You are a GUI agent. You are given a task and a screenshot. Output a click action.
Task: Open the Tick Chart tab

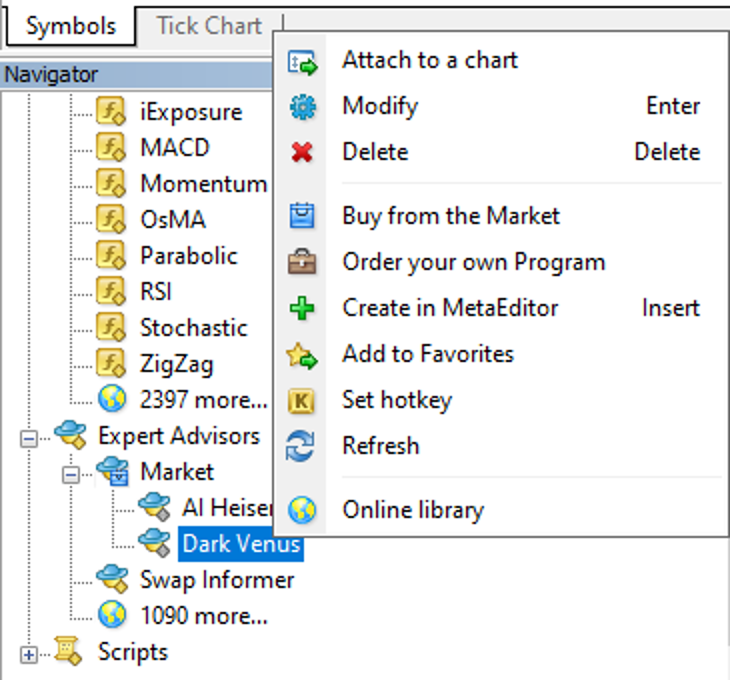pos(209,26)
